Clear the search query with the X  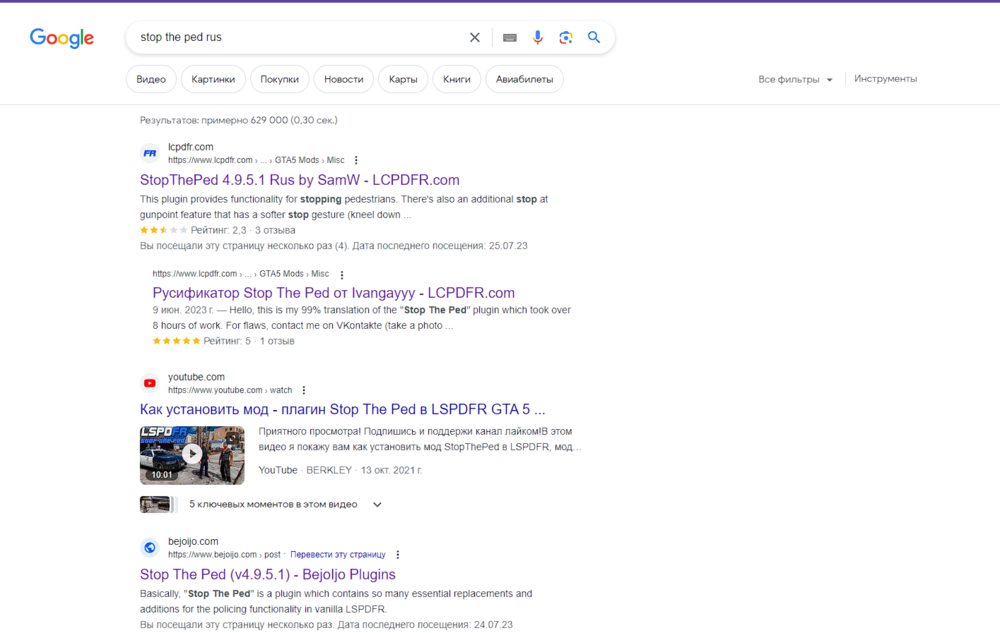(x=474, y=36)
